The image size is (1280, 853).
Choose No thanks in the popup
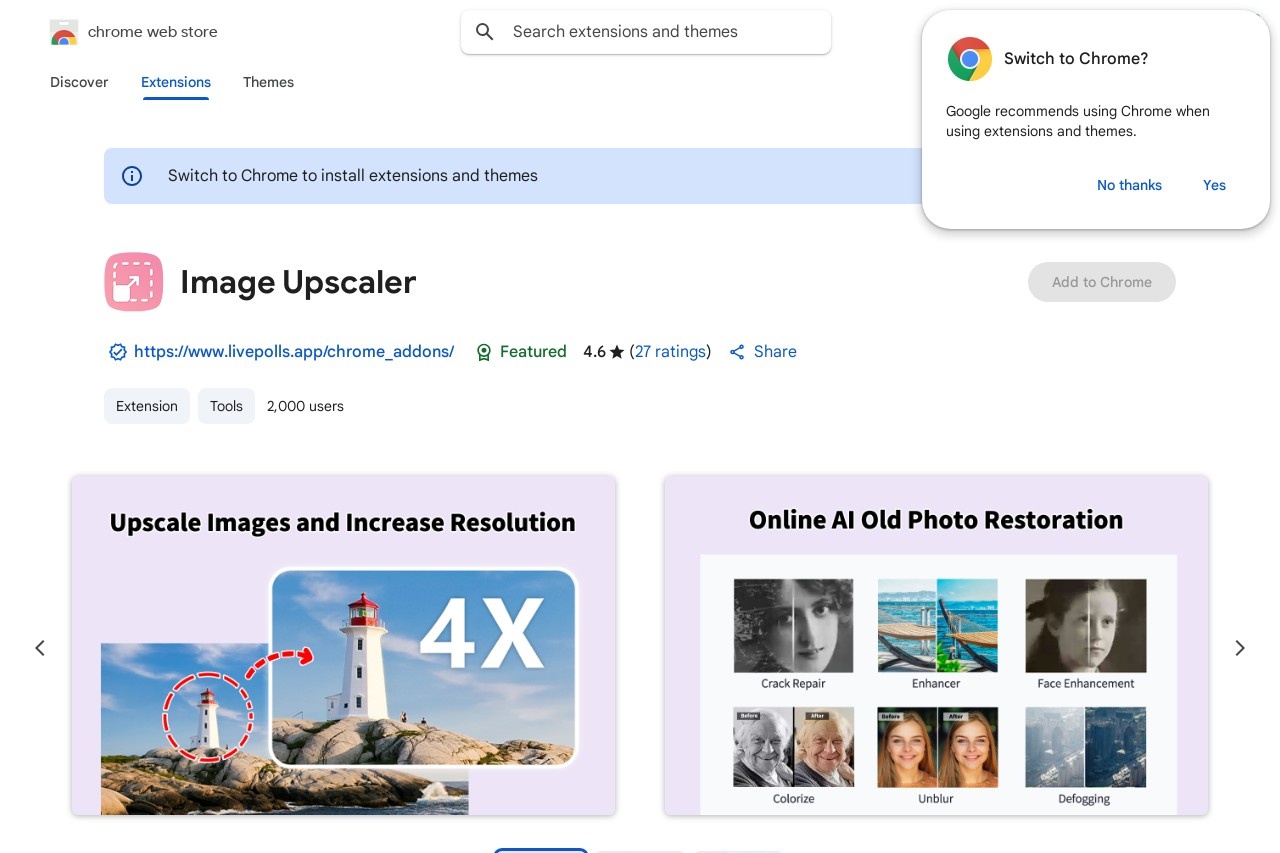(x=1129, y=185)
